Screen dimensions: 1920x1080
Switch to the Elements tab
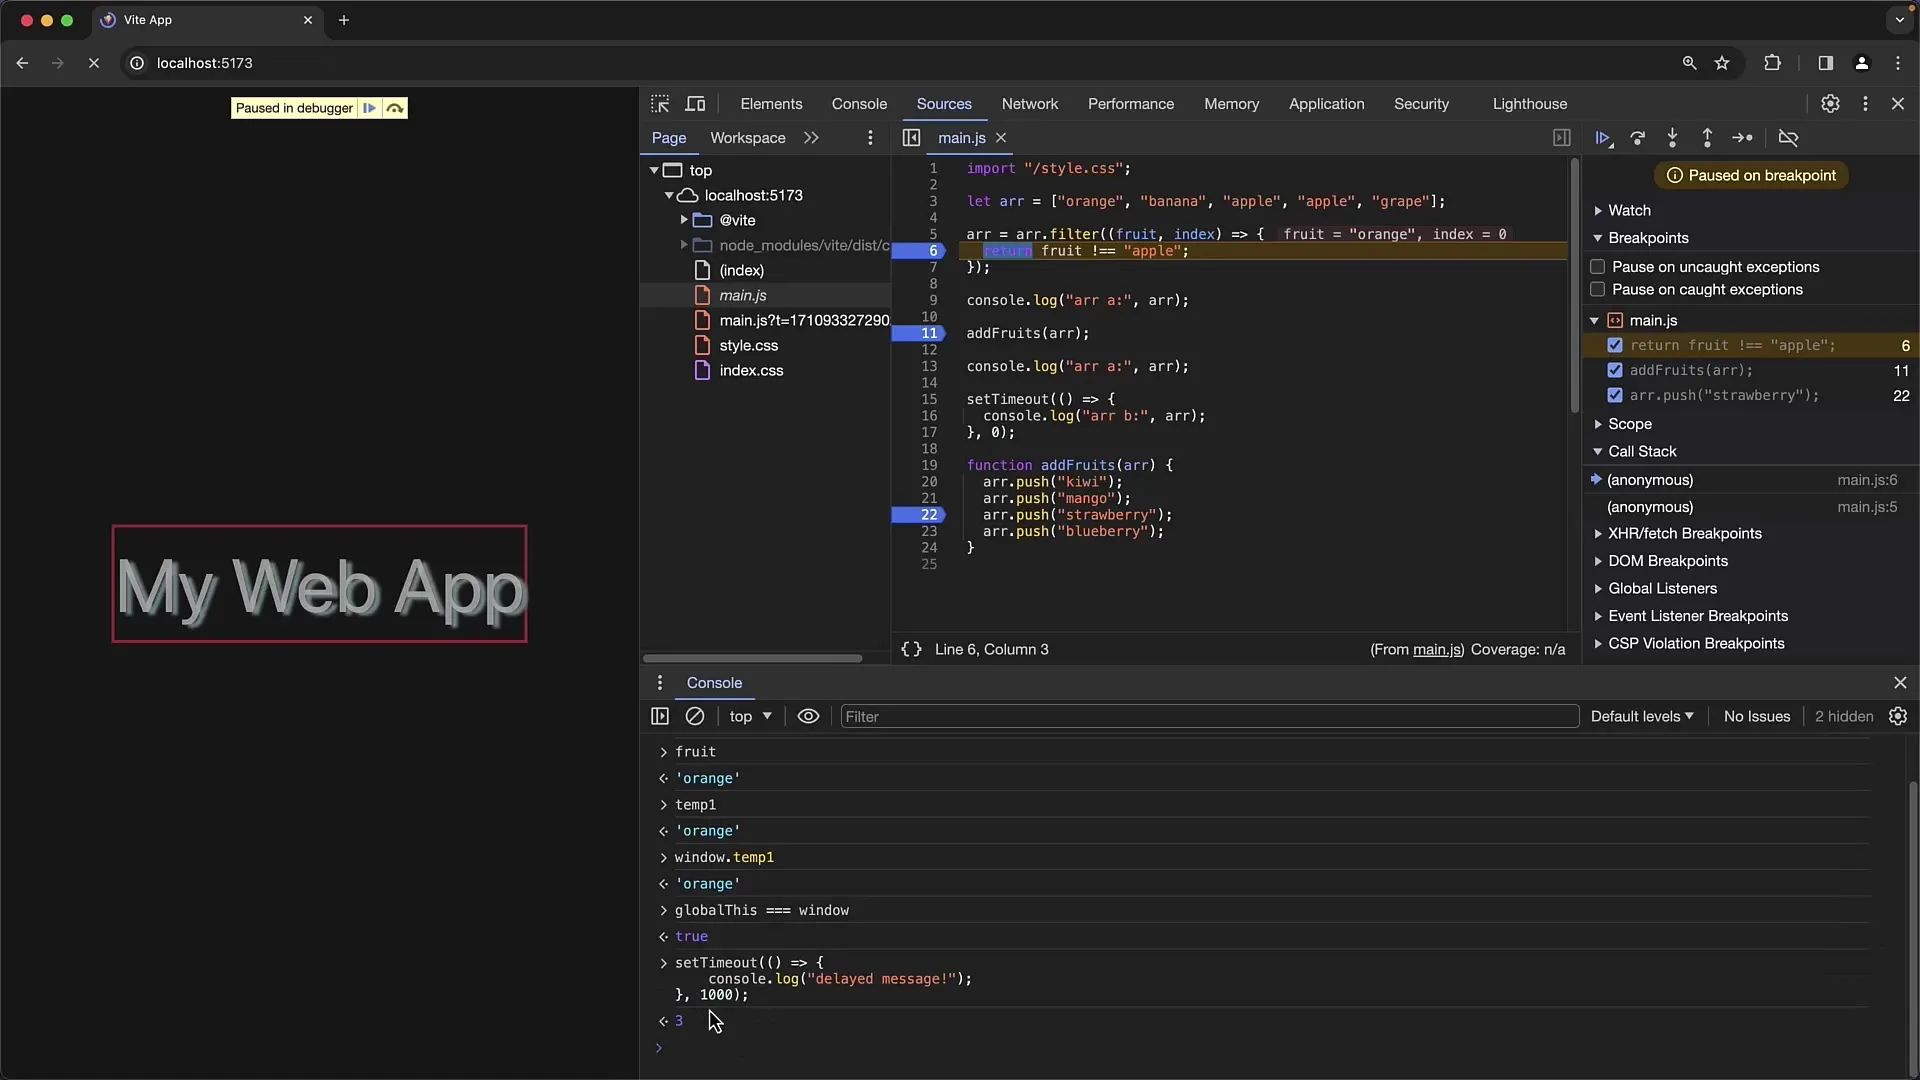(x=770, y=103)
